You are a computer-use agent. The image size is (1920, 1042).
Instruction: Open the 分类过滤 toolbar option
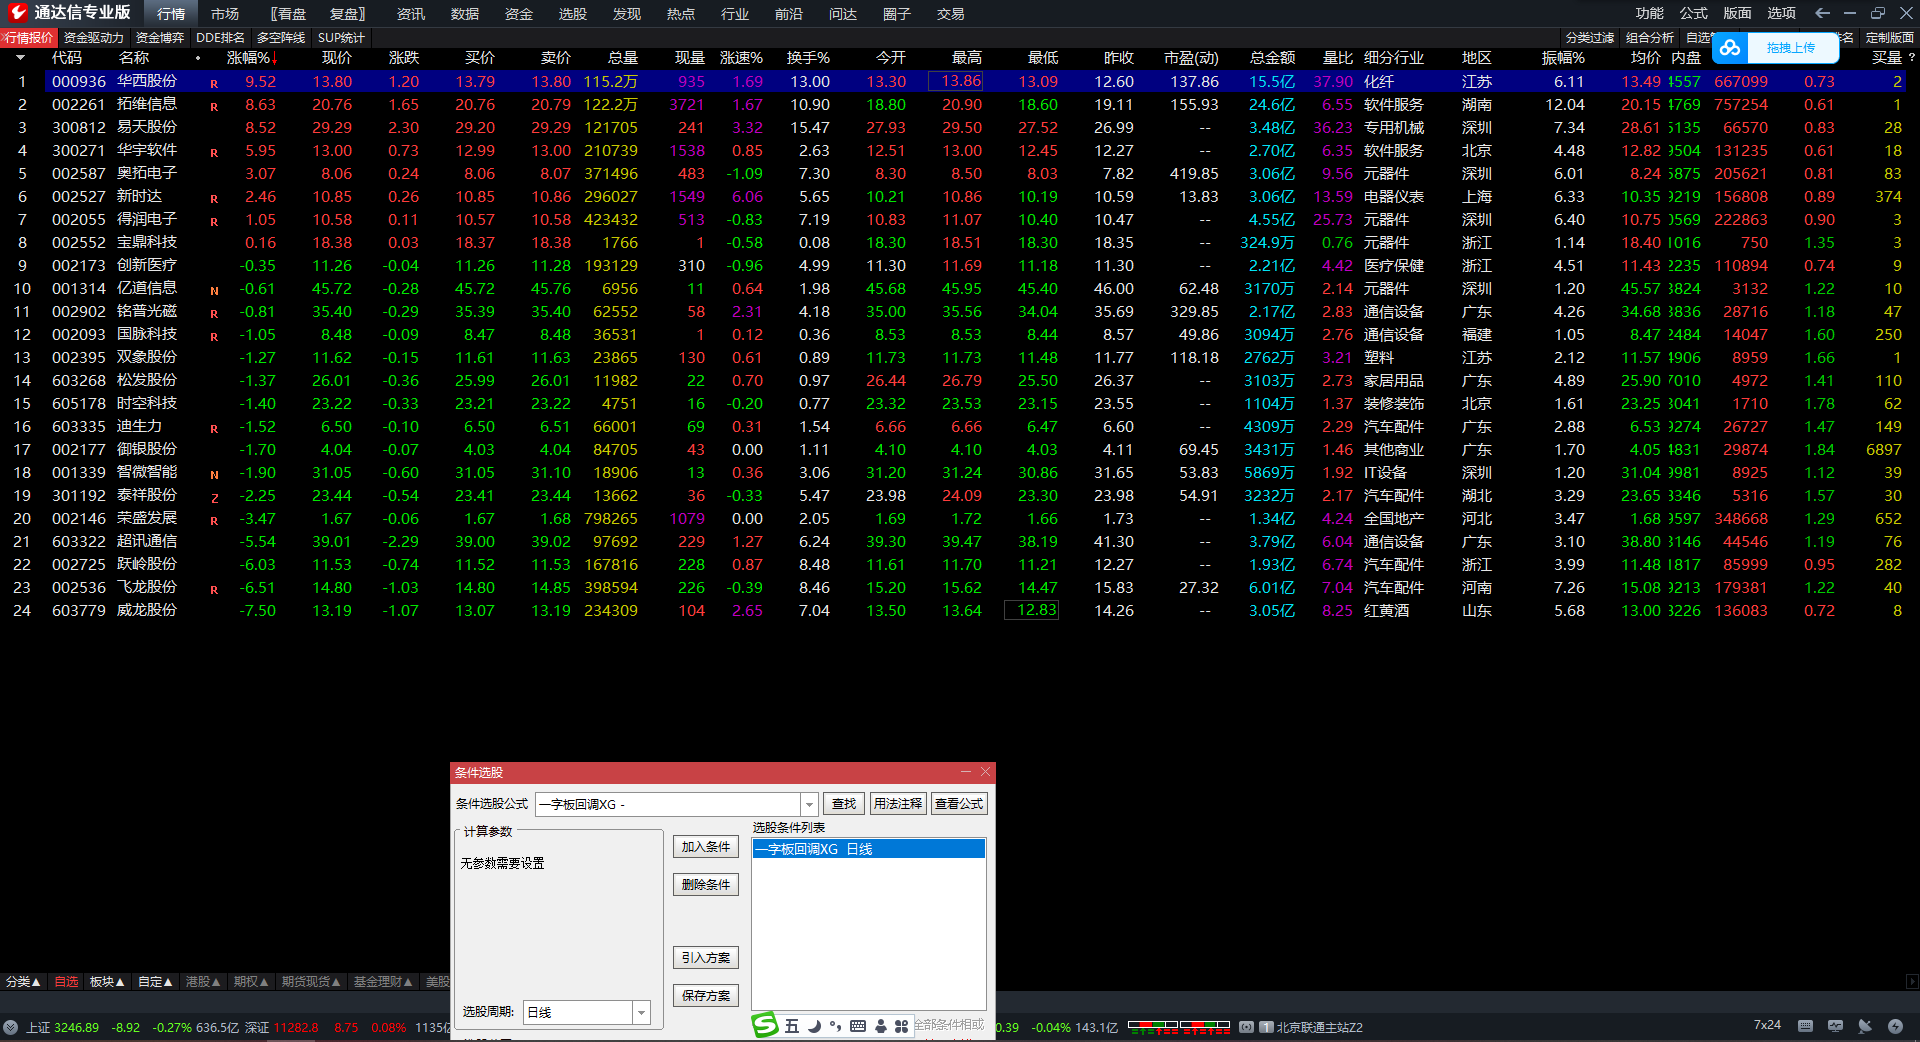click(x=1590, y=38)
